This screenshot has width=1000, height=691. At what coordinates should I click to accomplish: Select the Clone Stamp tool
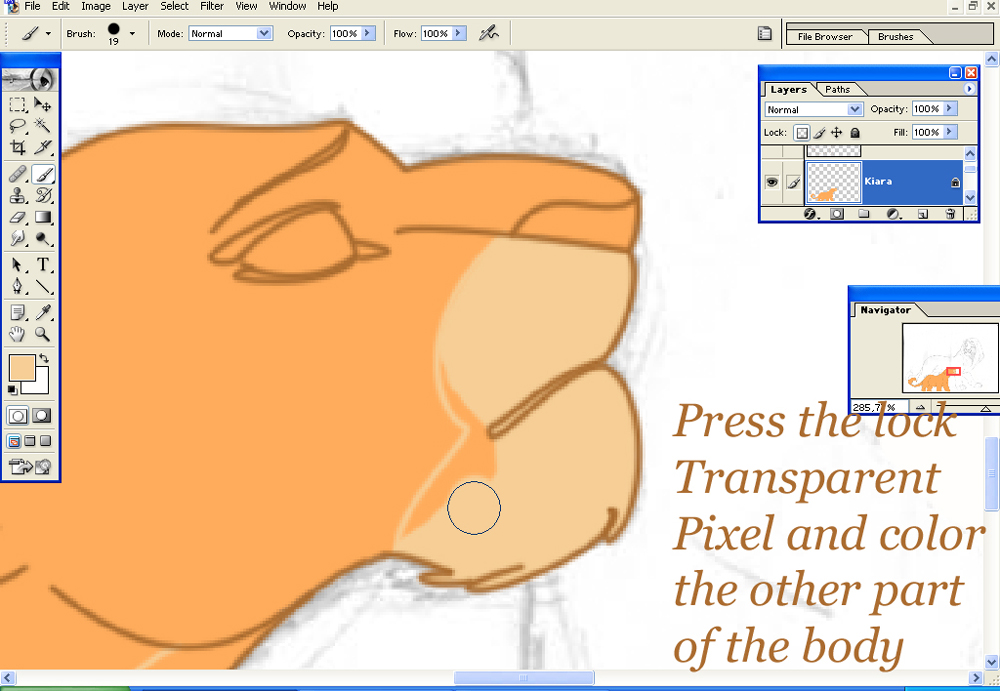click(x=18, y=195)
